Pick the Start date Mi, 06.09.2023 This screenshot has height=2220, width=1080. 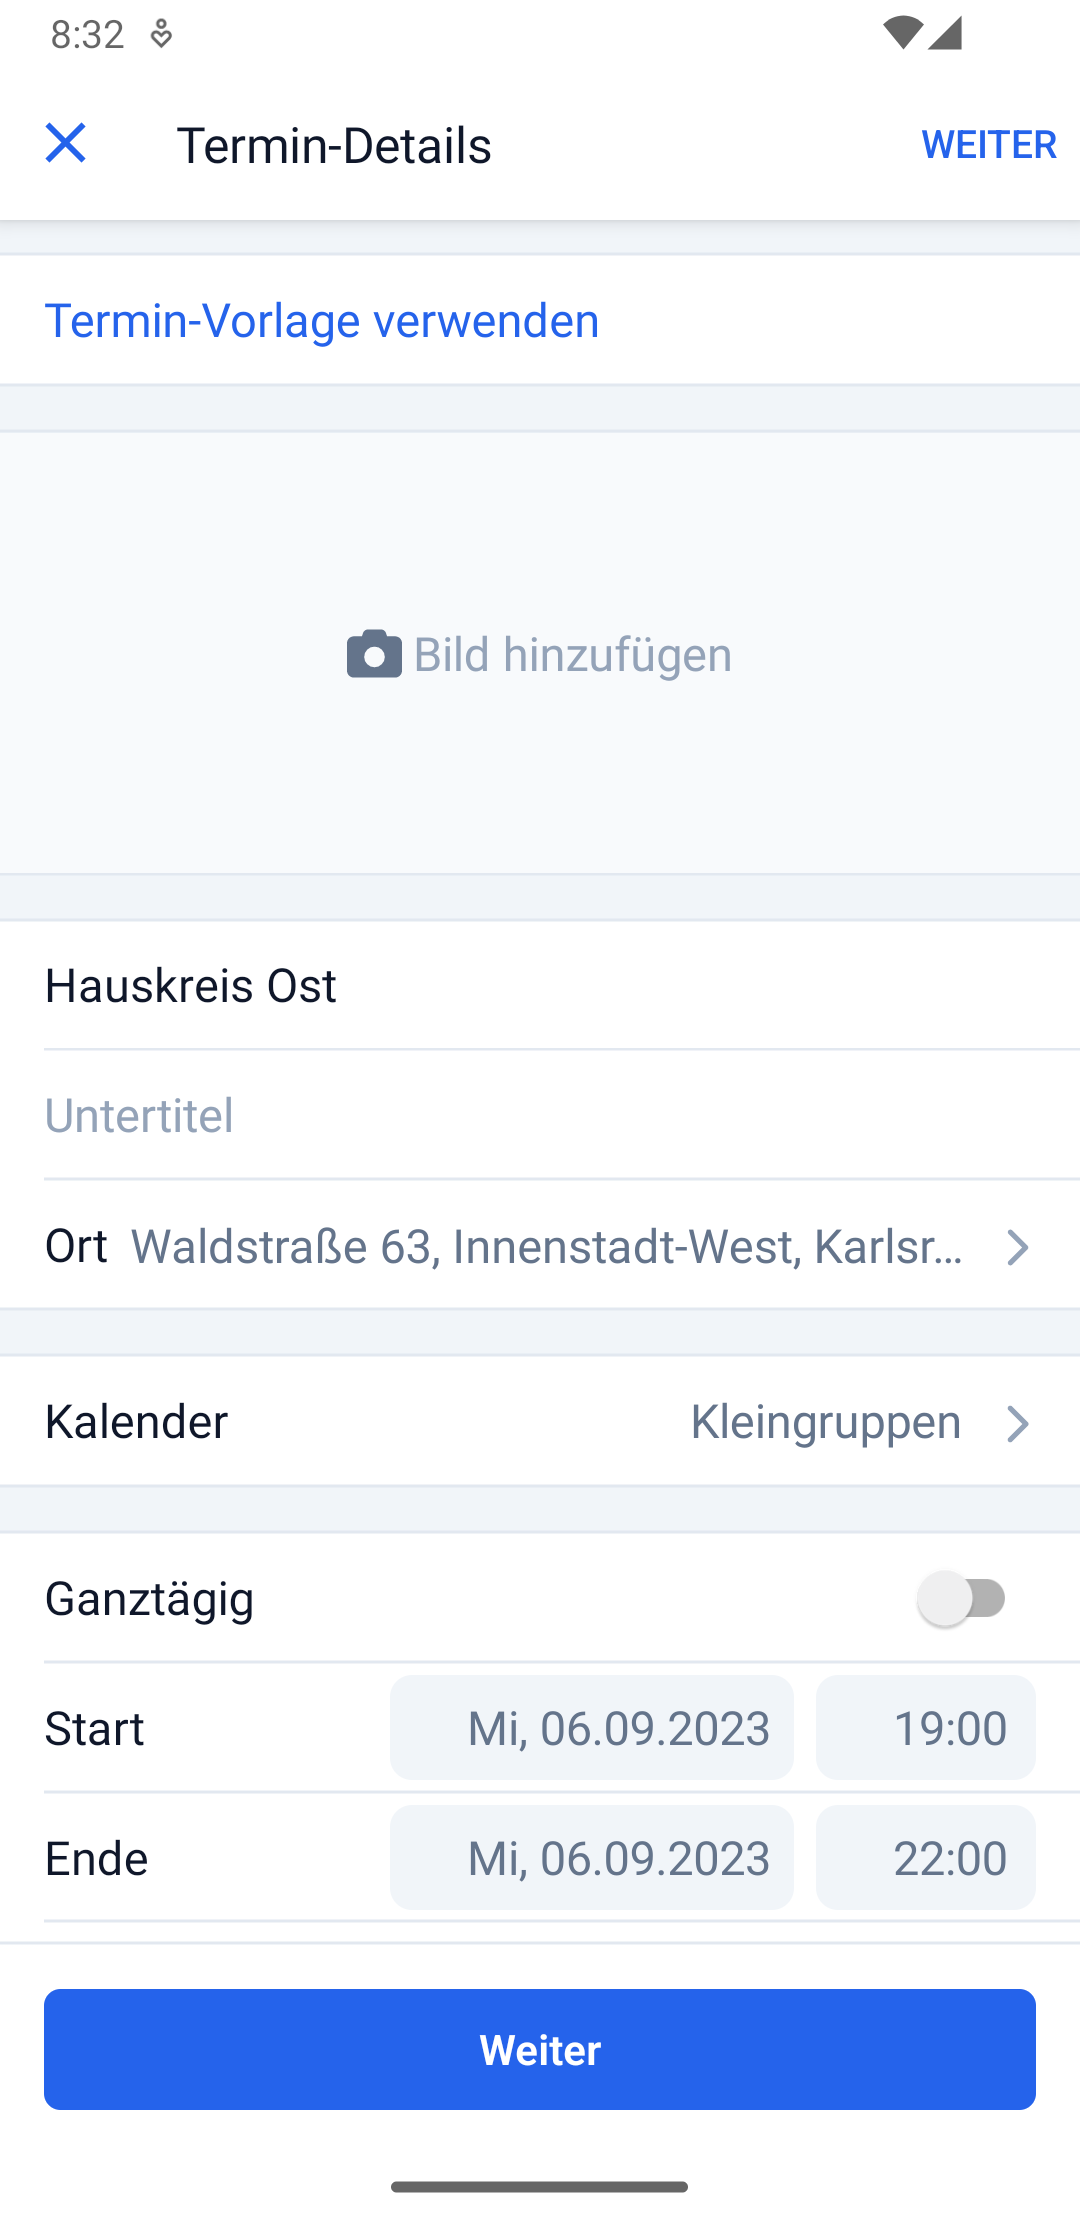pyautogui.click(x=592, y=1728)
